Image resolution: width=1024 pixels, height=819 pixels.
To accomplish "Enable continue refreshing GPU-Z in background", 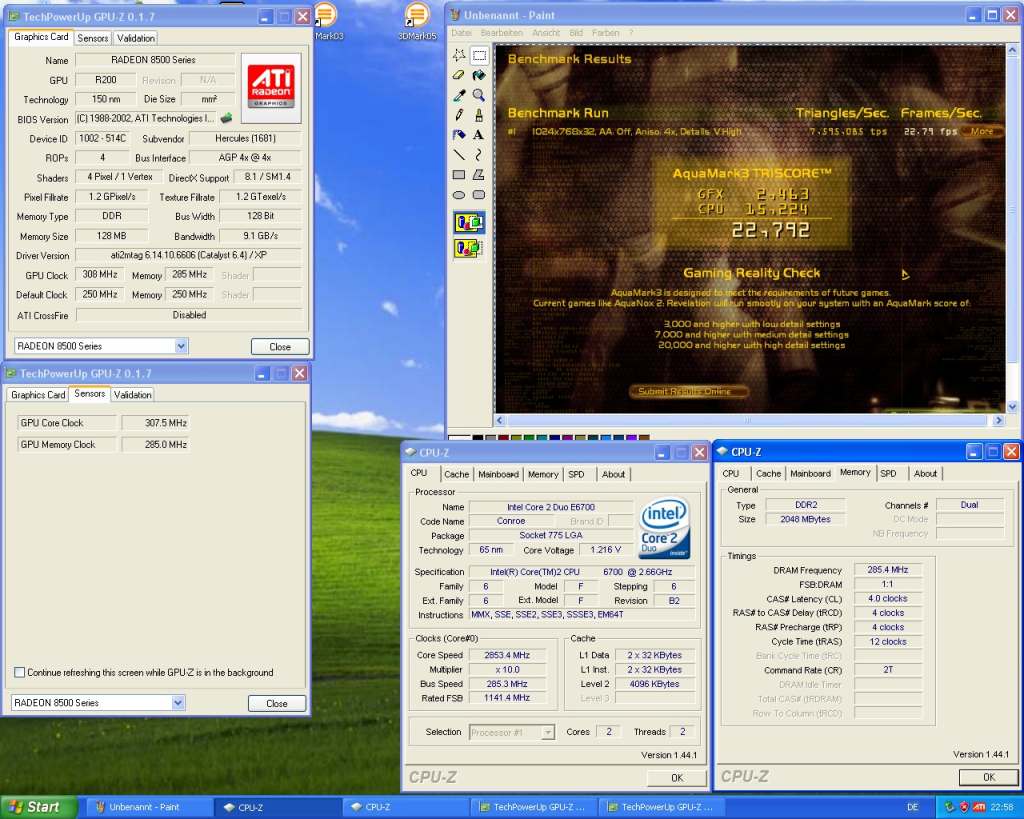I will pos(20,672).
